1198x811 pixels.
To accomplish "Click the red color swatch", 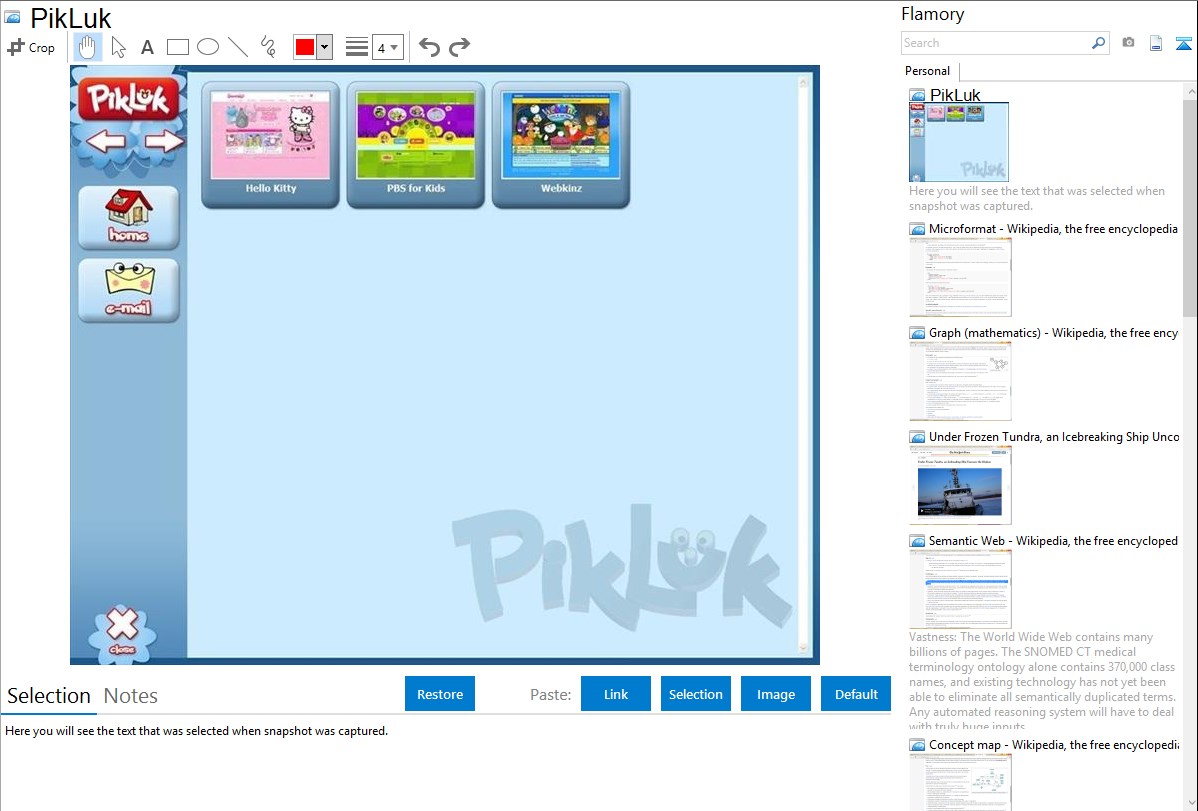I will click(305, 47).
